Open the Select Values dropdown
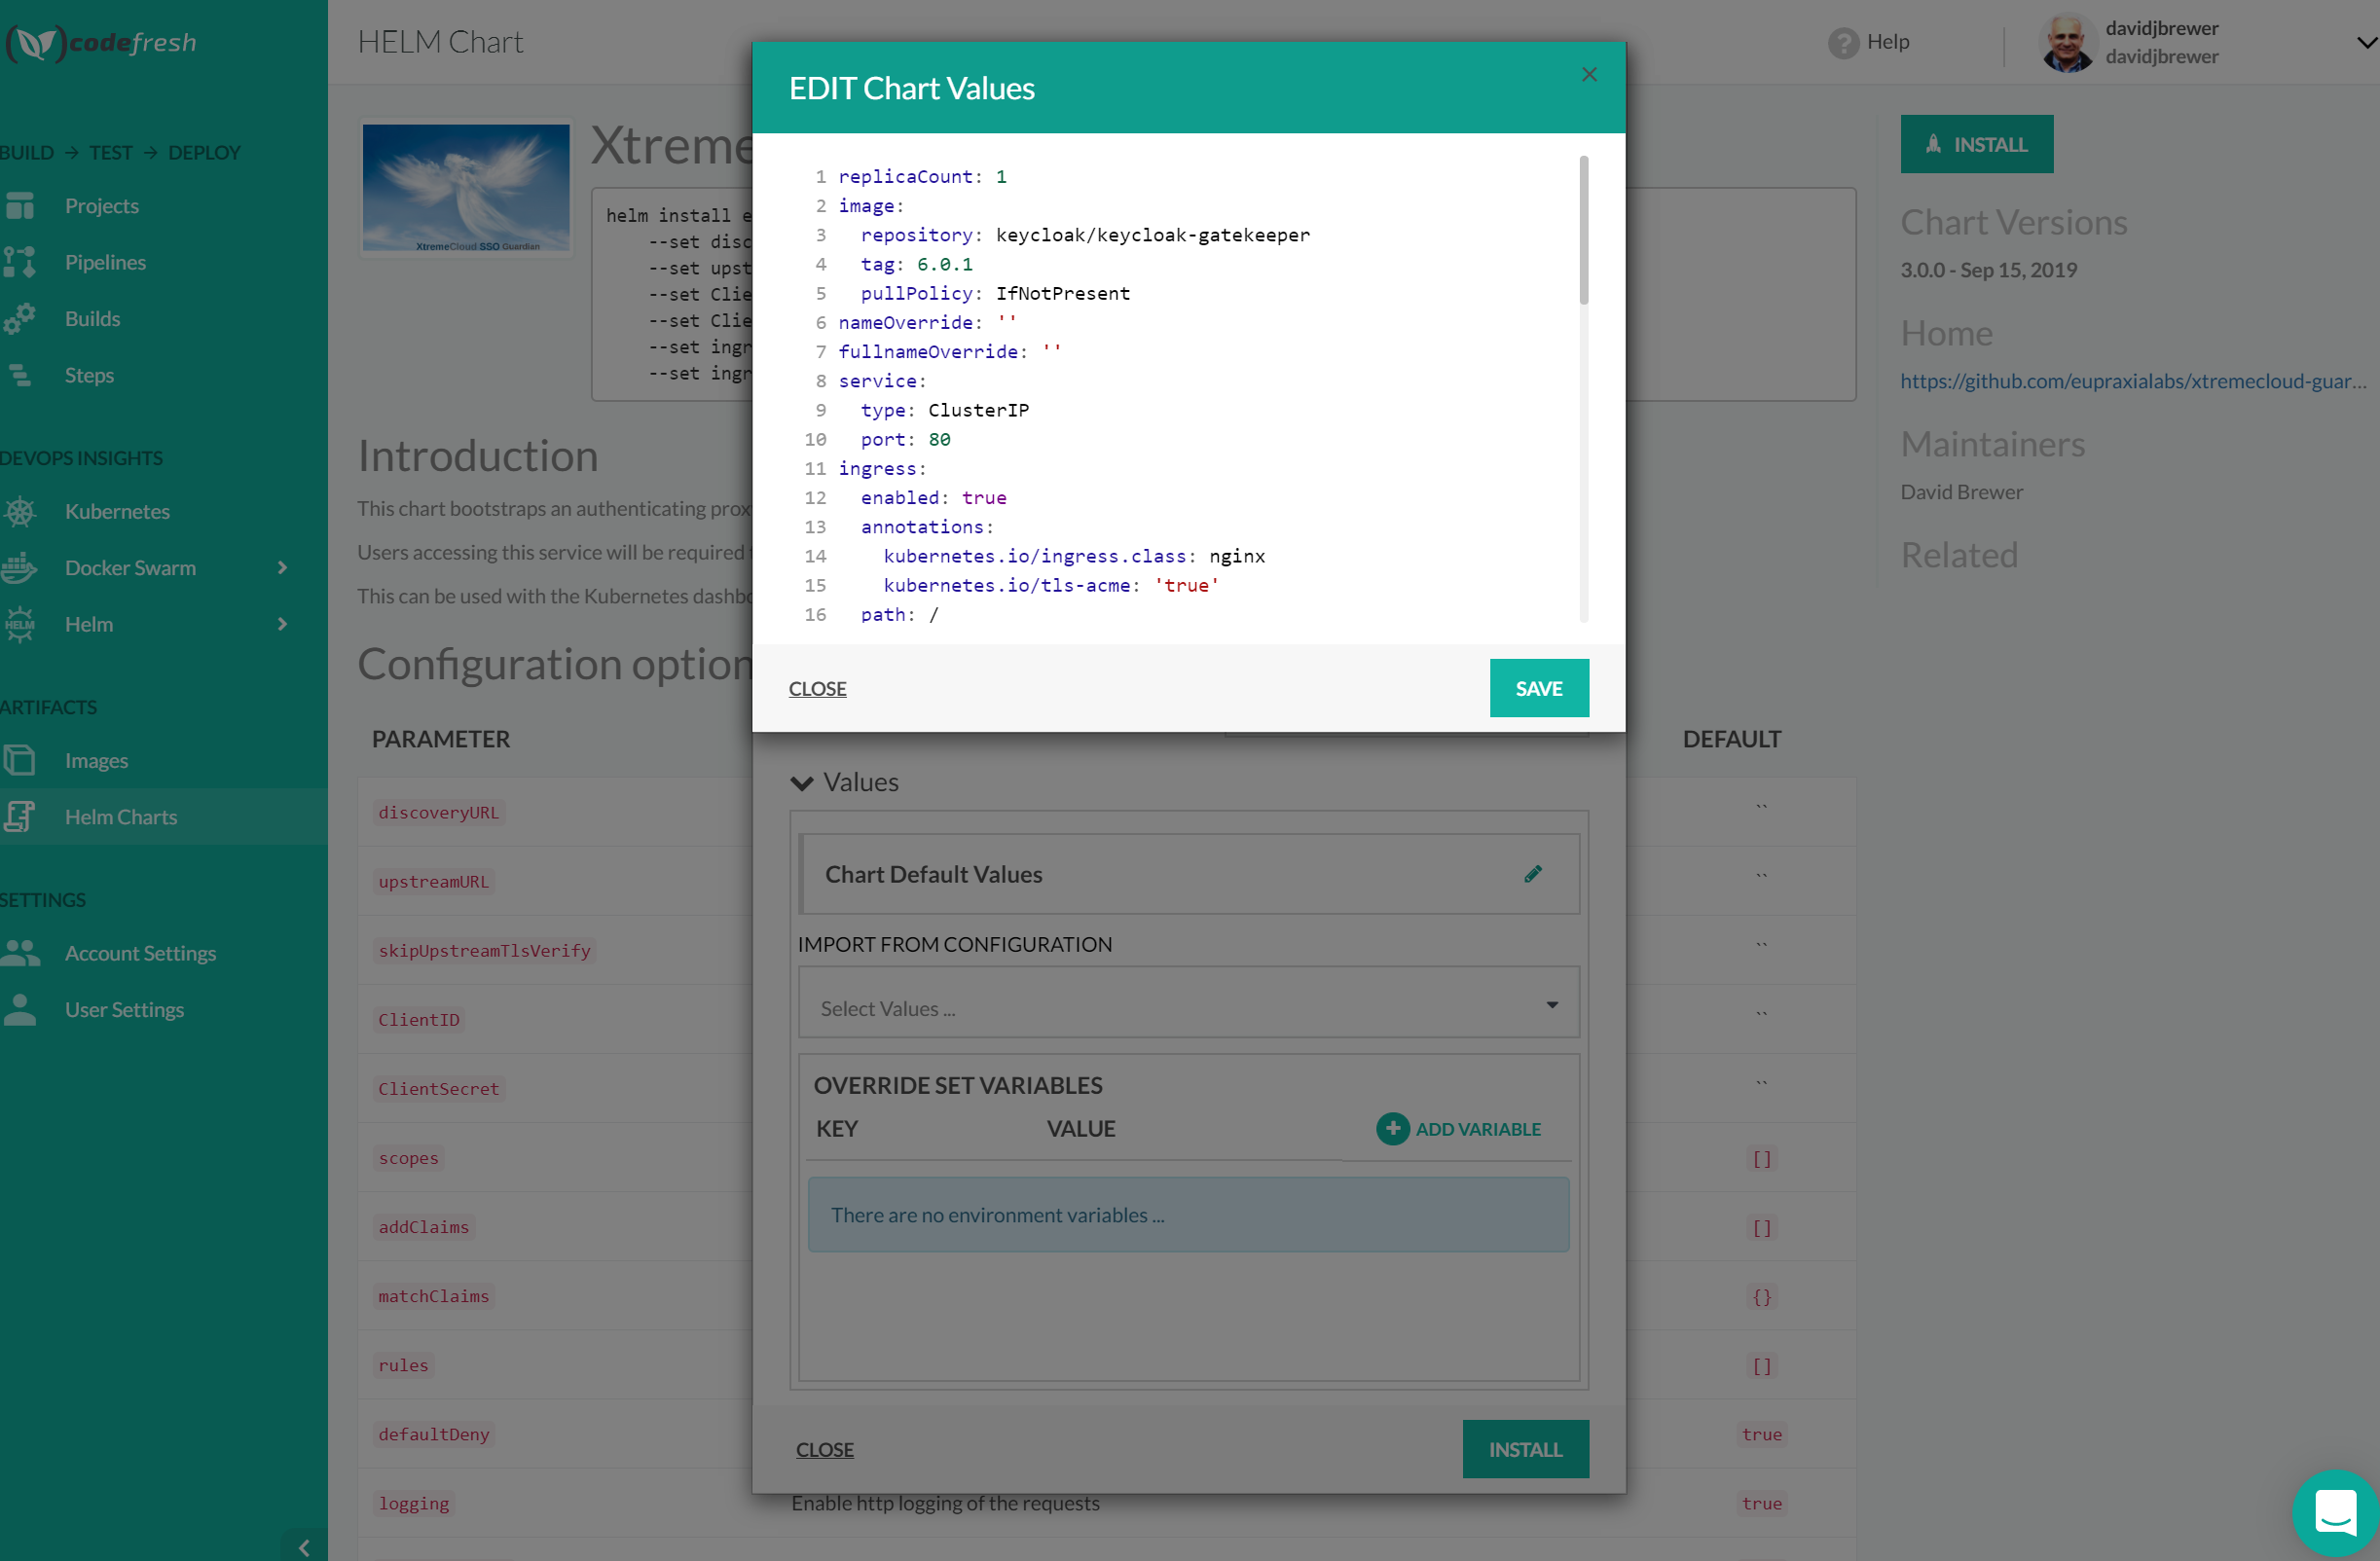 (1188, 1002)
